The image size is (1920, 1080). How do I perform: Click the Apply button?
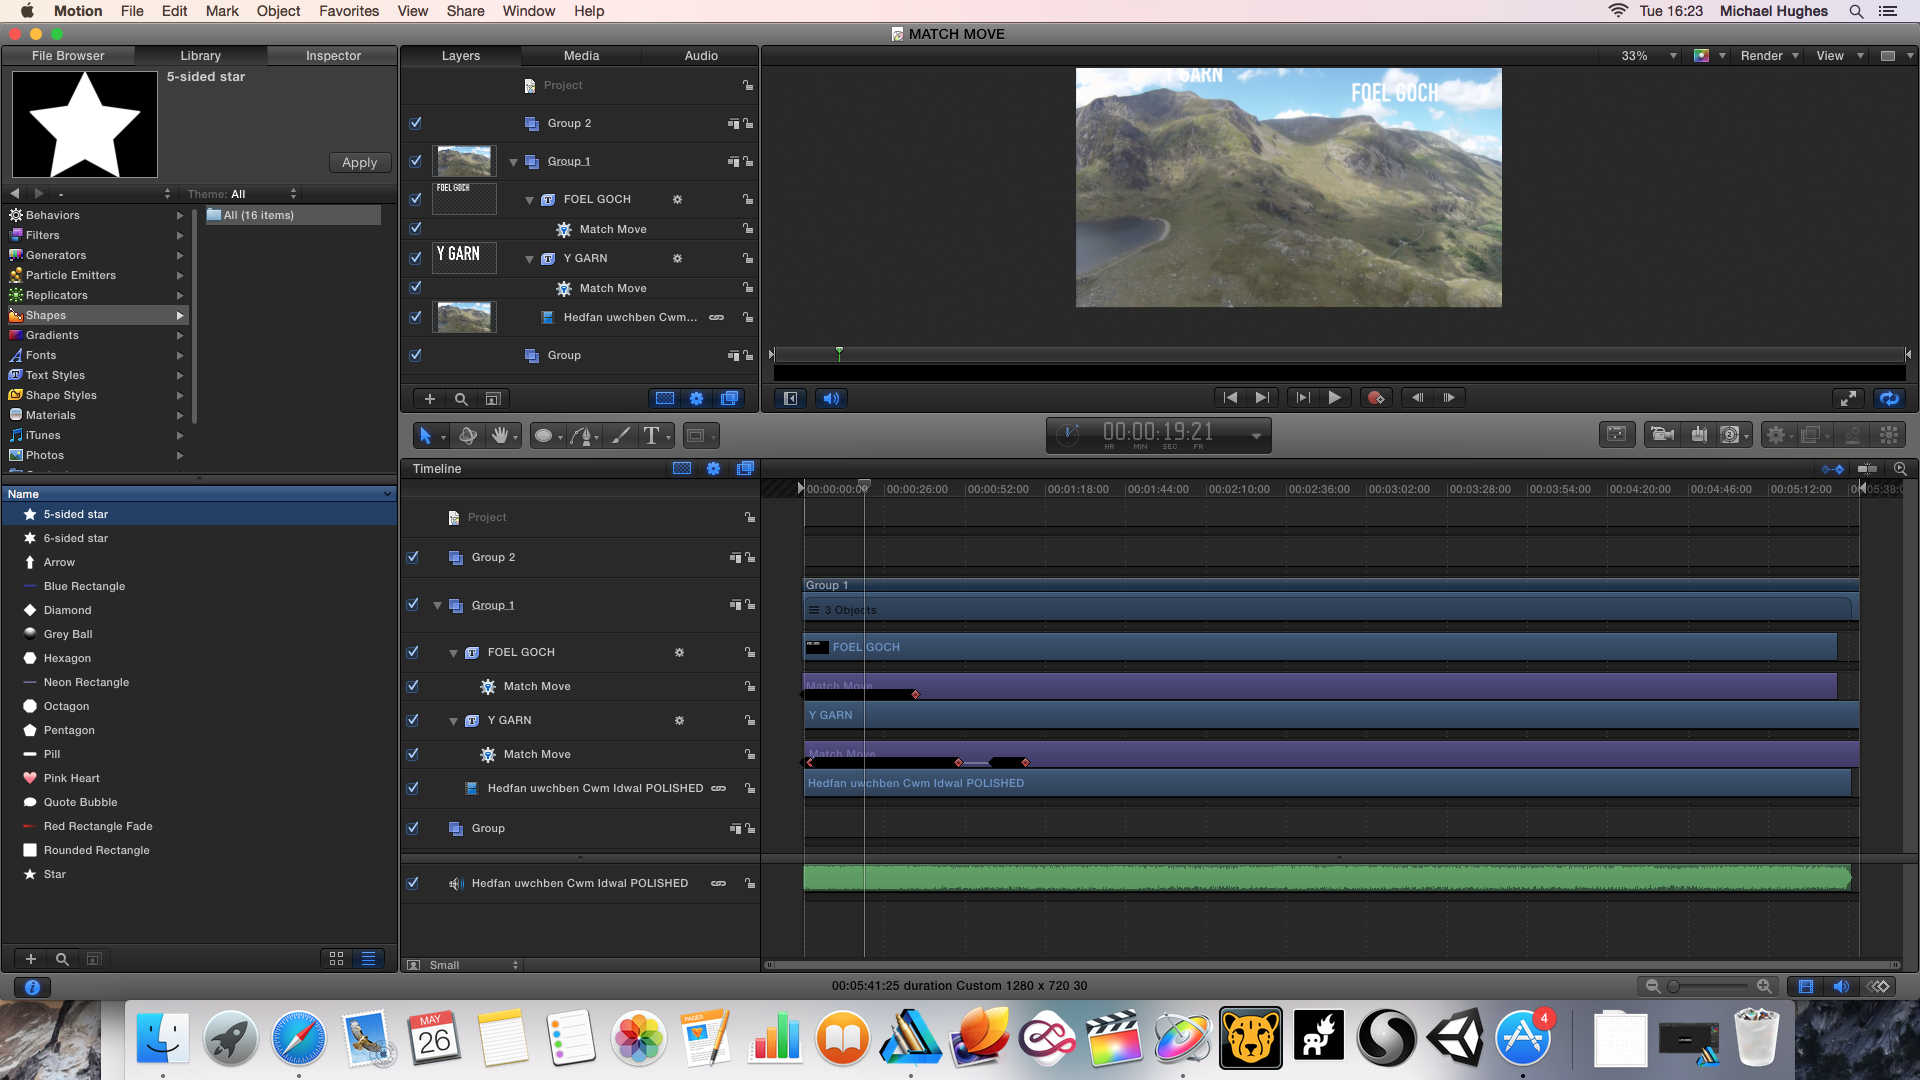[359, 162]
